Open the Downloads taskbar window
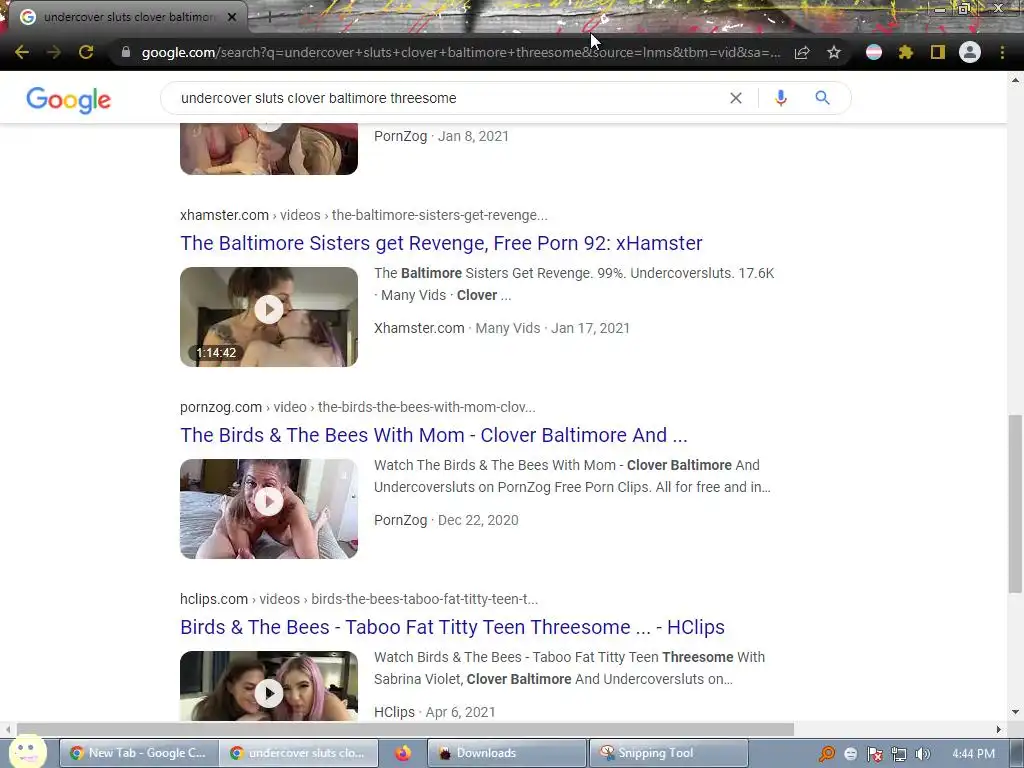The image size is (1024, 768). point(506,753)
